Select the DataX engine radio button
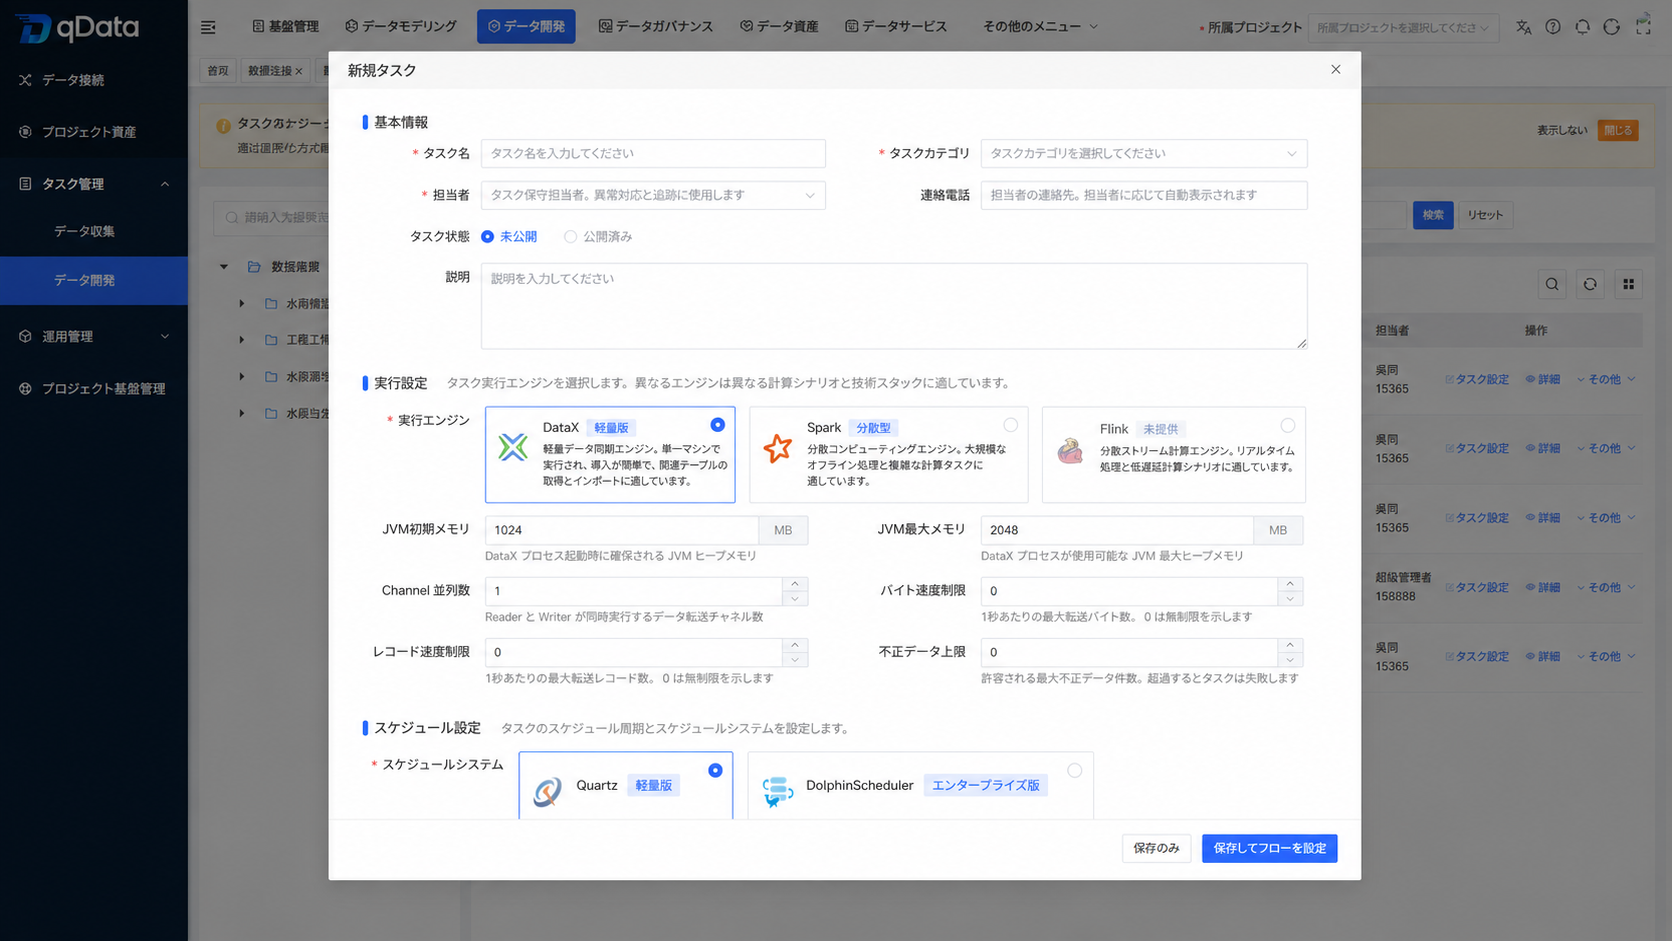 pyautogui.click(x=717, y=425)
